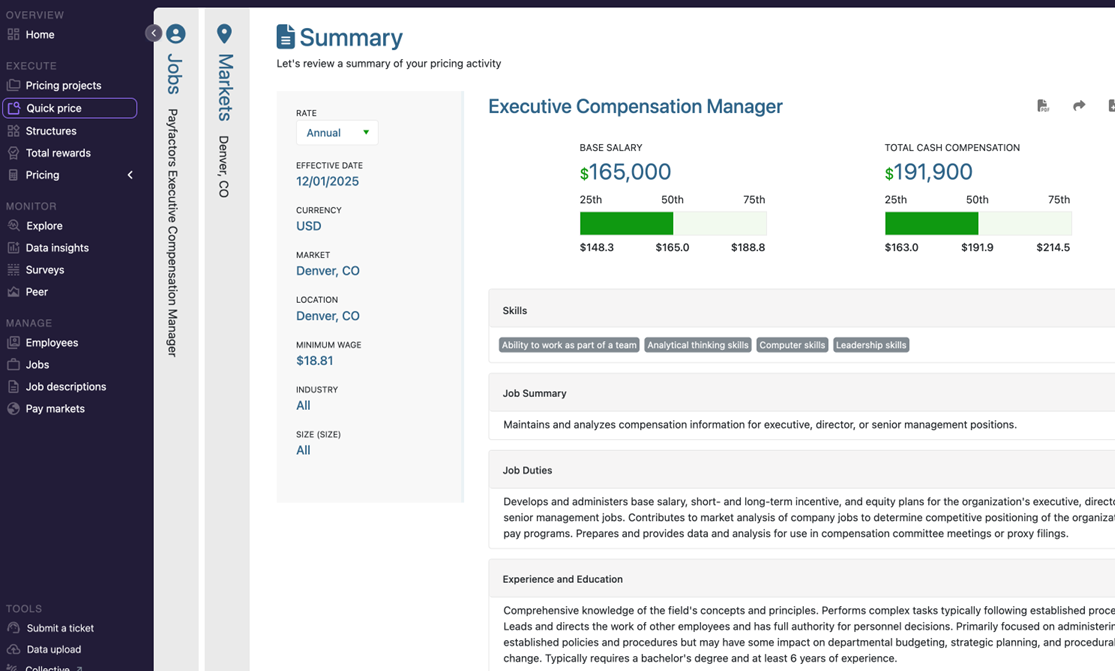Click the Pay markets globe icon
1115x671 pixels.
(13, 408)
